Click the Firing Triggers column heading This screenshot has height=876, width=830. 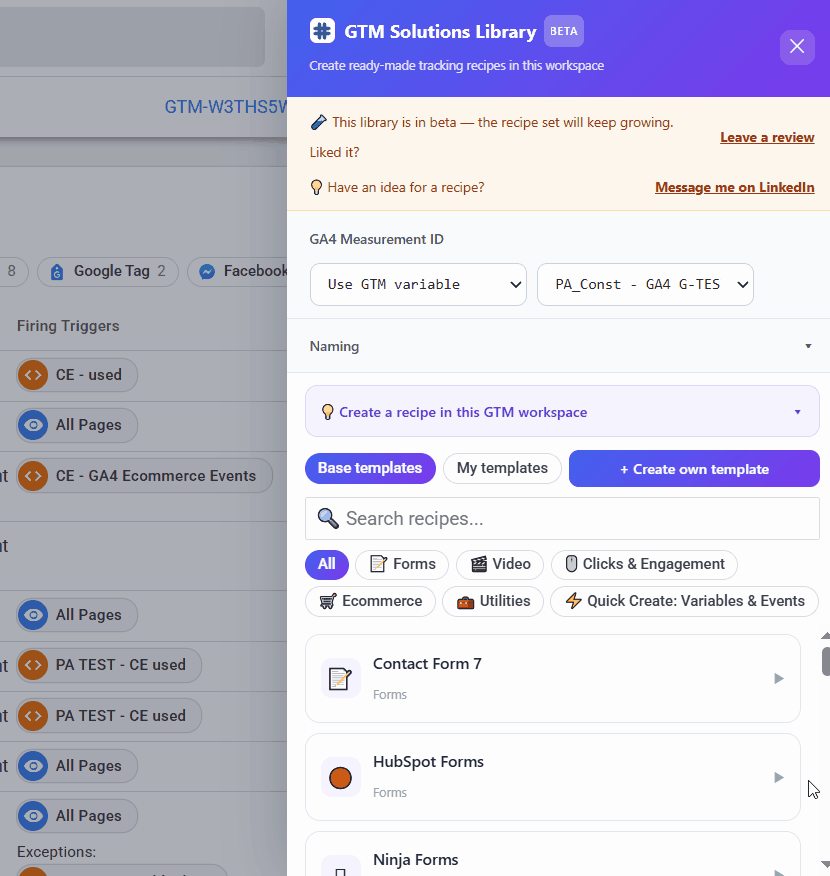pyautogui.click(x=68, y=326)
